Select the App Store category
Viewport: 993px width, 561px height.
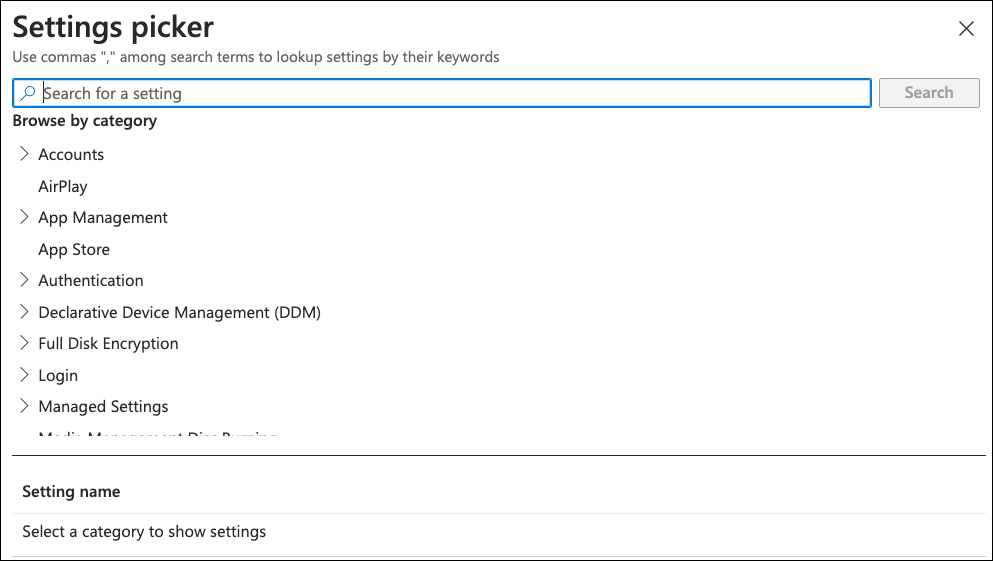coord(74,249)
